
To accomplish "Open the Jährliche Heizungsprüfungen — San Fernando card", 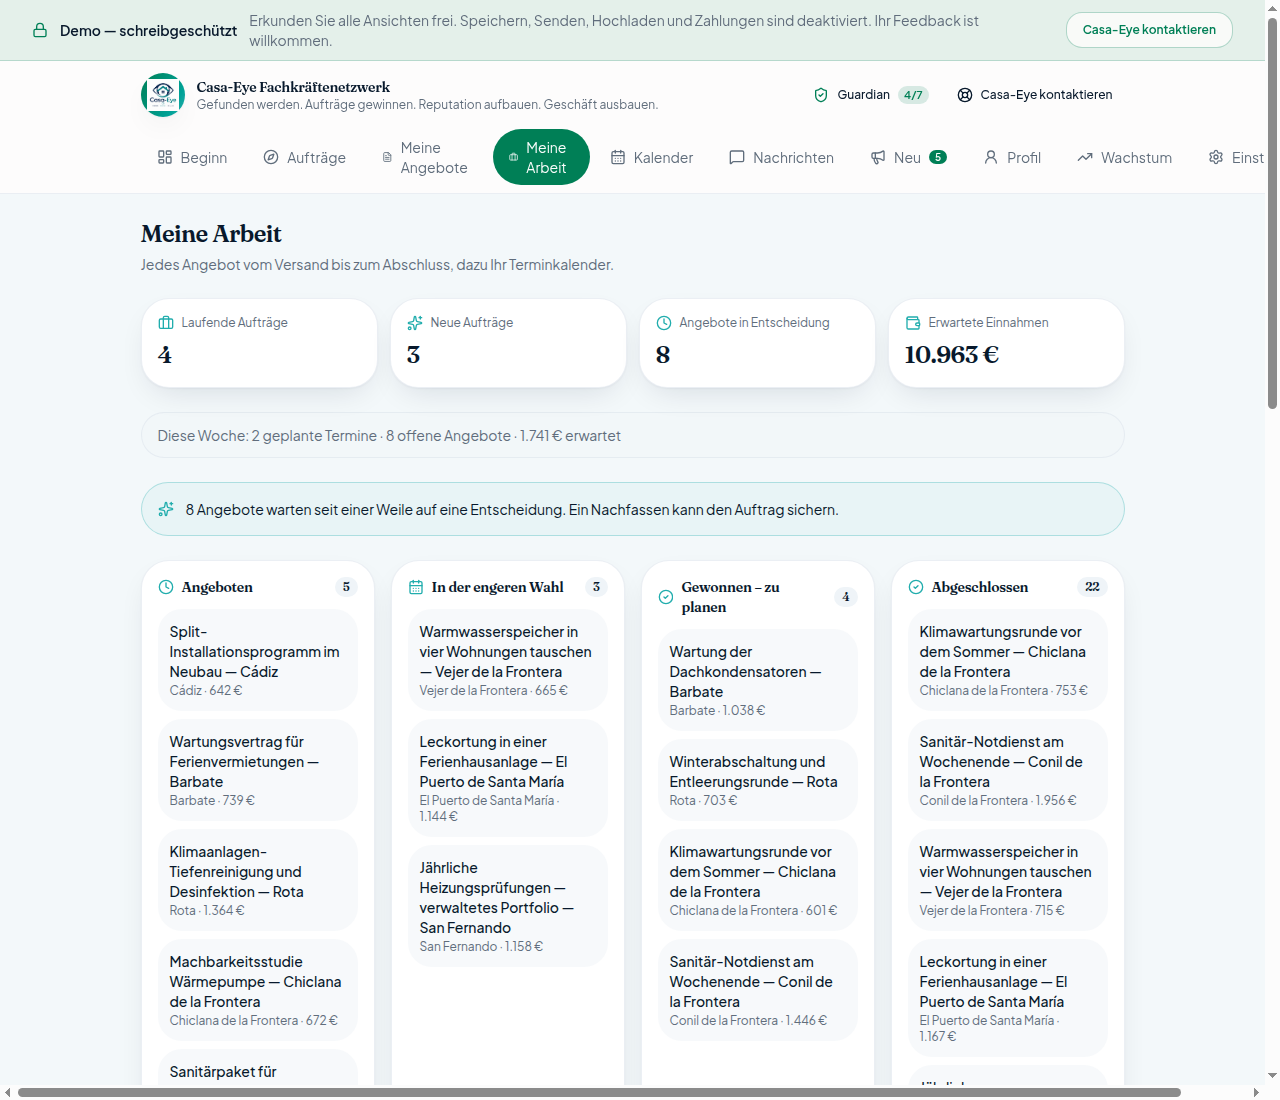I will [x=508, y=906].
